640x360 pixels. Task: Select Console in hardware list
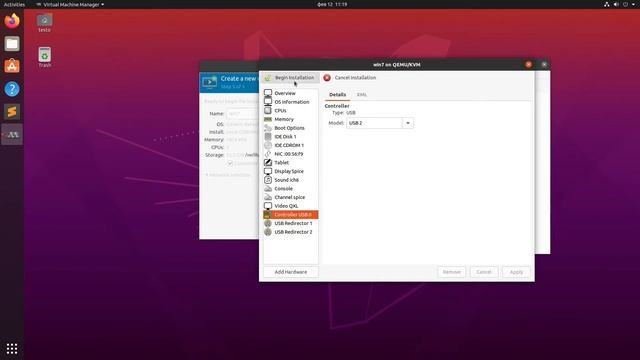[x=291, y=189]
